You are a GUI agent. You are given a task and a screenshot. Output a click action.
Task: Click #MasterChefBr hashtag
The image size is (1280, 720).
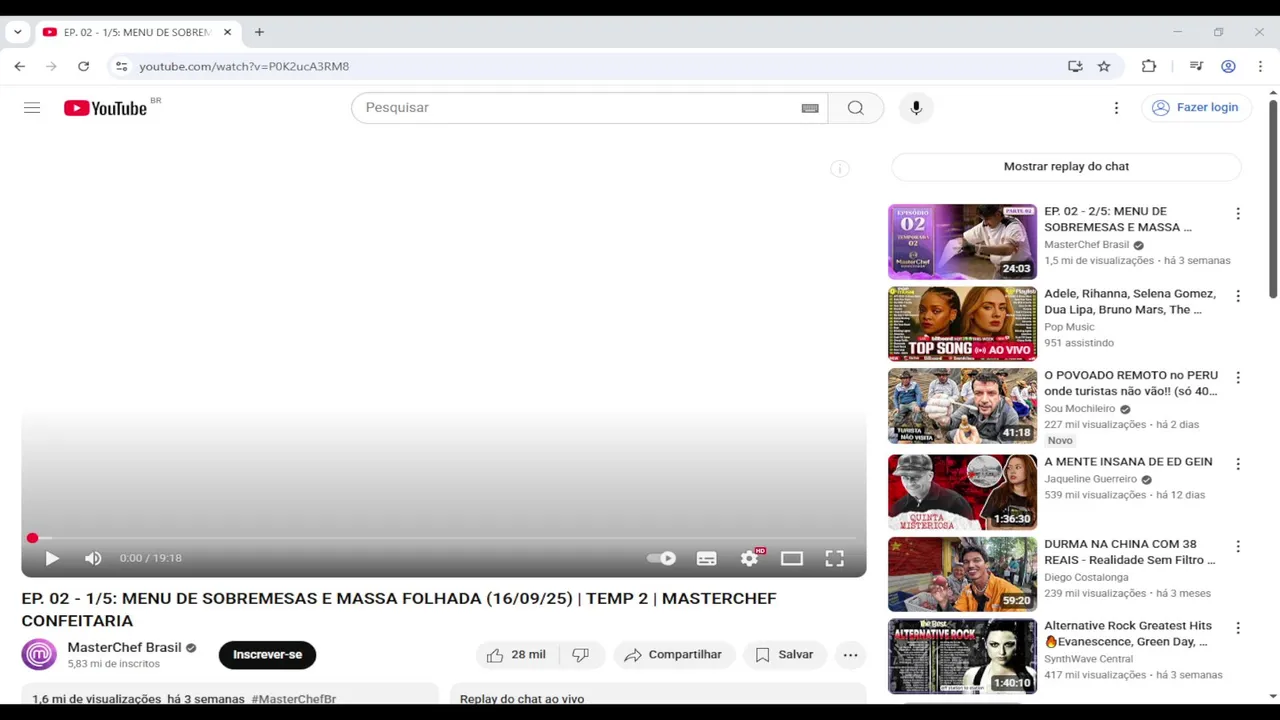293,699
